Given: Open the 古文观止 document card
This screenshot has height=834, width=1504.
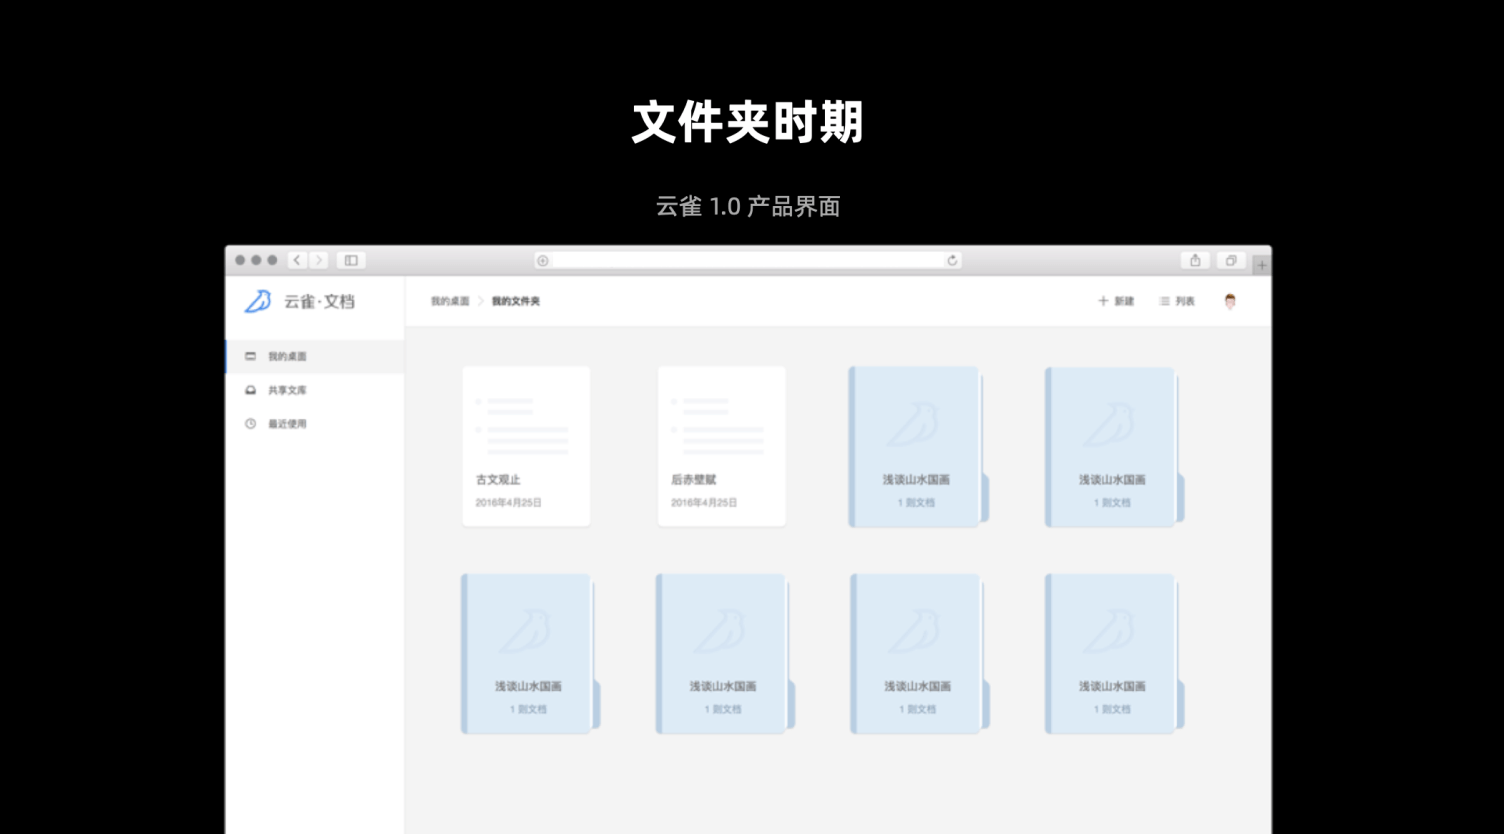Looking at the screenshot, I should click(x=526, y=446).
